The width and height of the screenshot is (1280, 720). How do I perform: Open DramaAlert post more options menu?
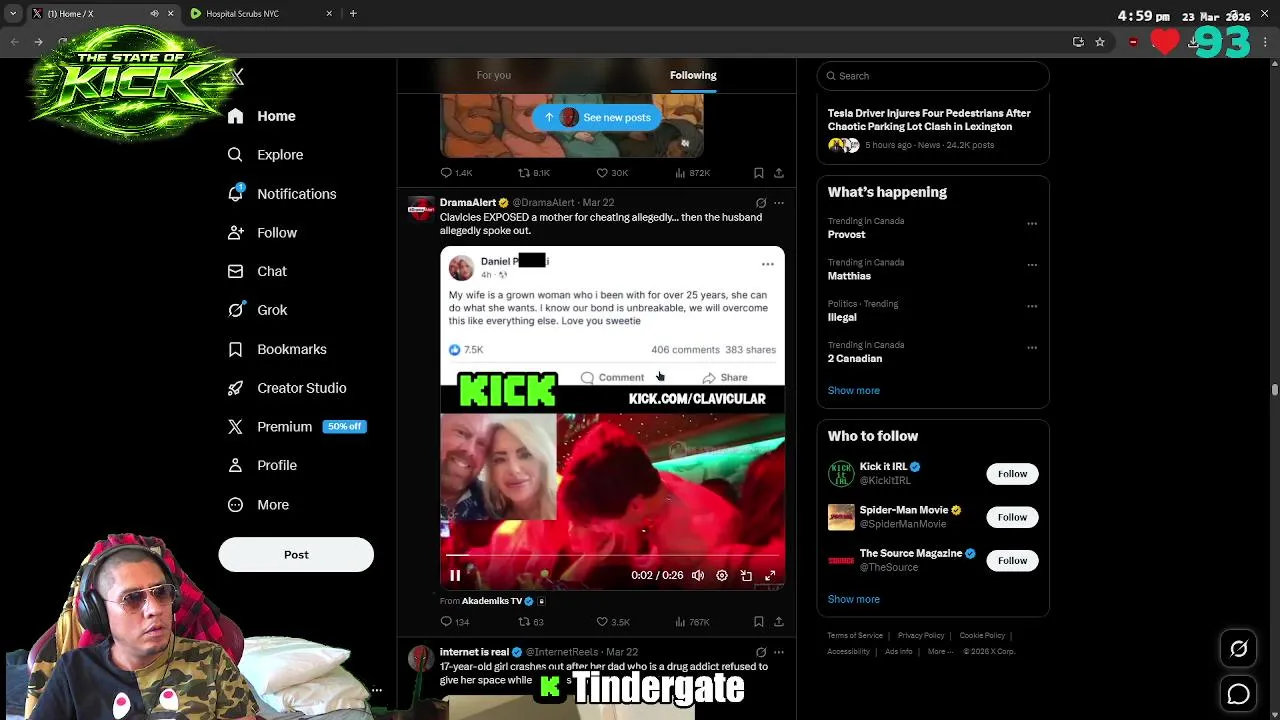779,203
